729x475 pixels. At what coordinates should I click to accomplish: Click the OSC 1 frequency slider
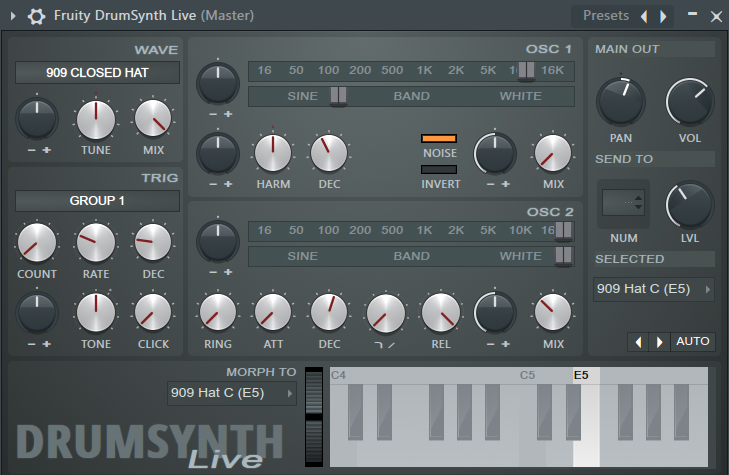[x=411, y=71]
